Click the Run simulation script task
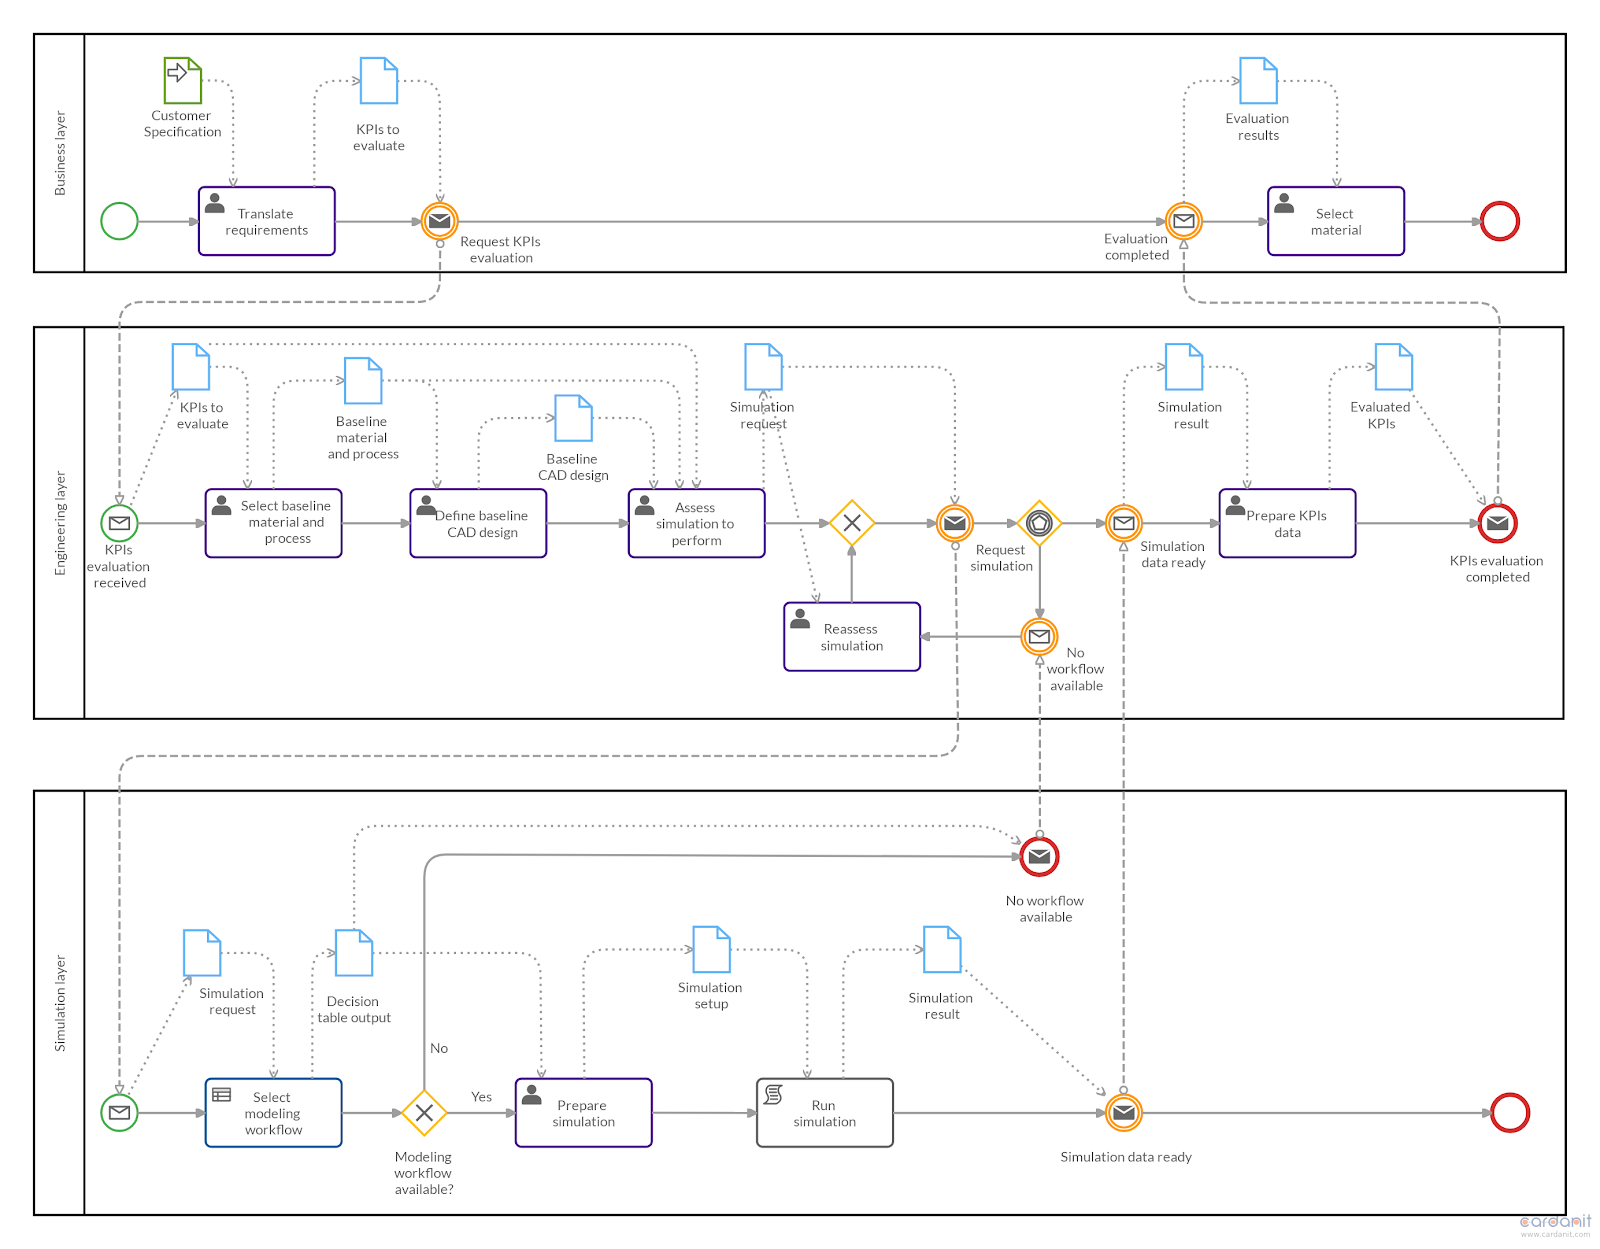Screen dimensions: 1600x1249 825,1113
